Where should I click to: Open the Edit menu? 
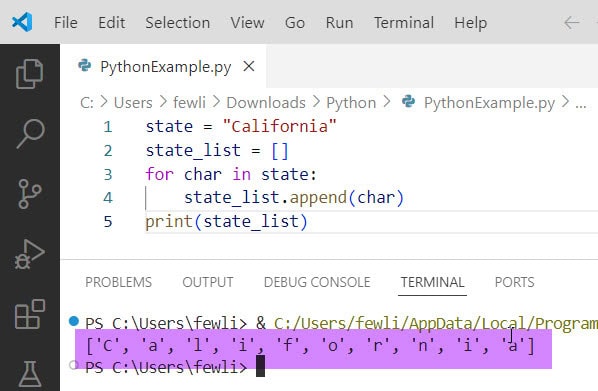point(111,23)
